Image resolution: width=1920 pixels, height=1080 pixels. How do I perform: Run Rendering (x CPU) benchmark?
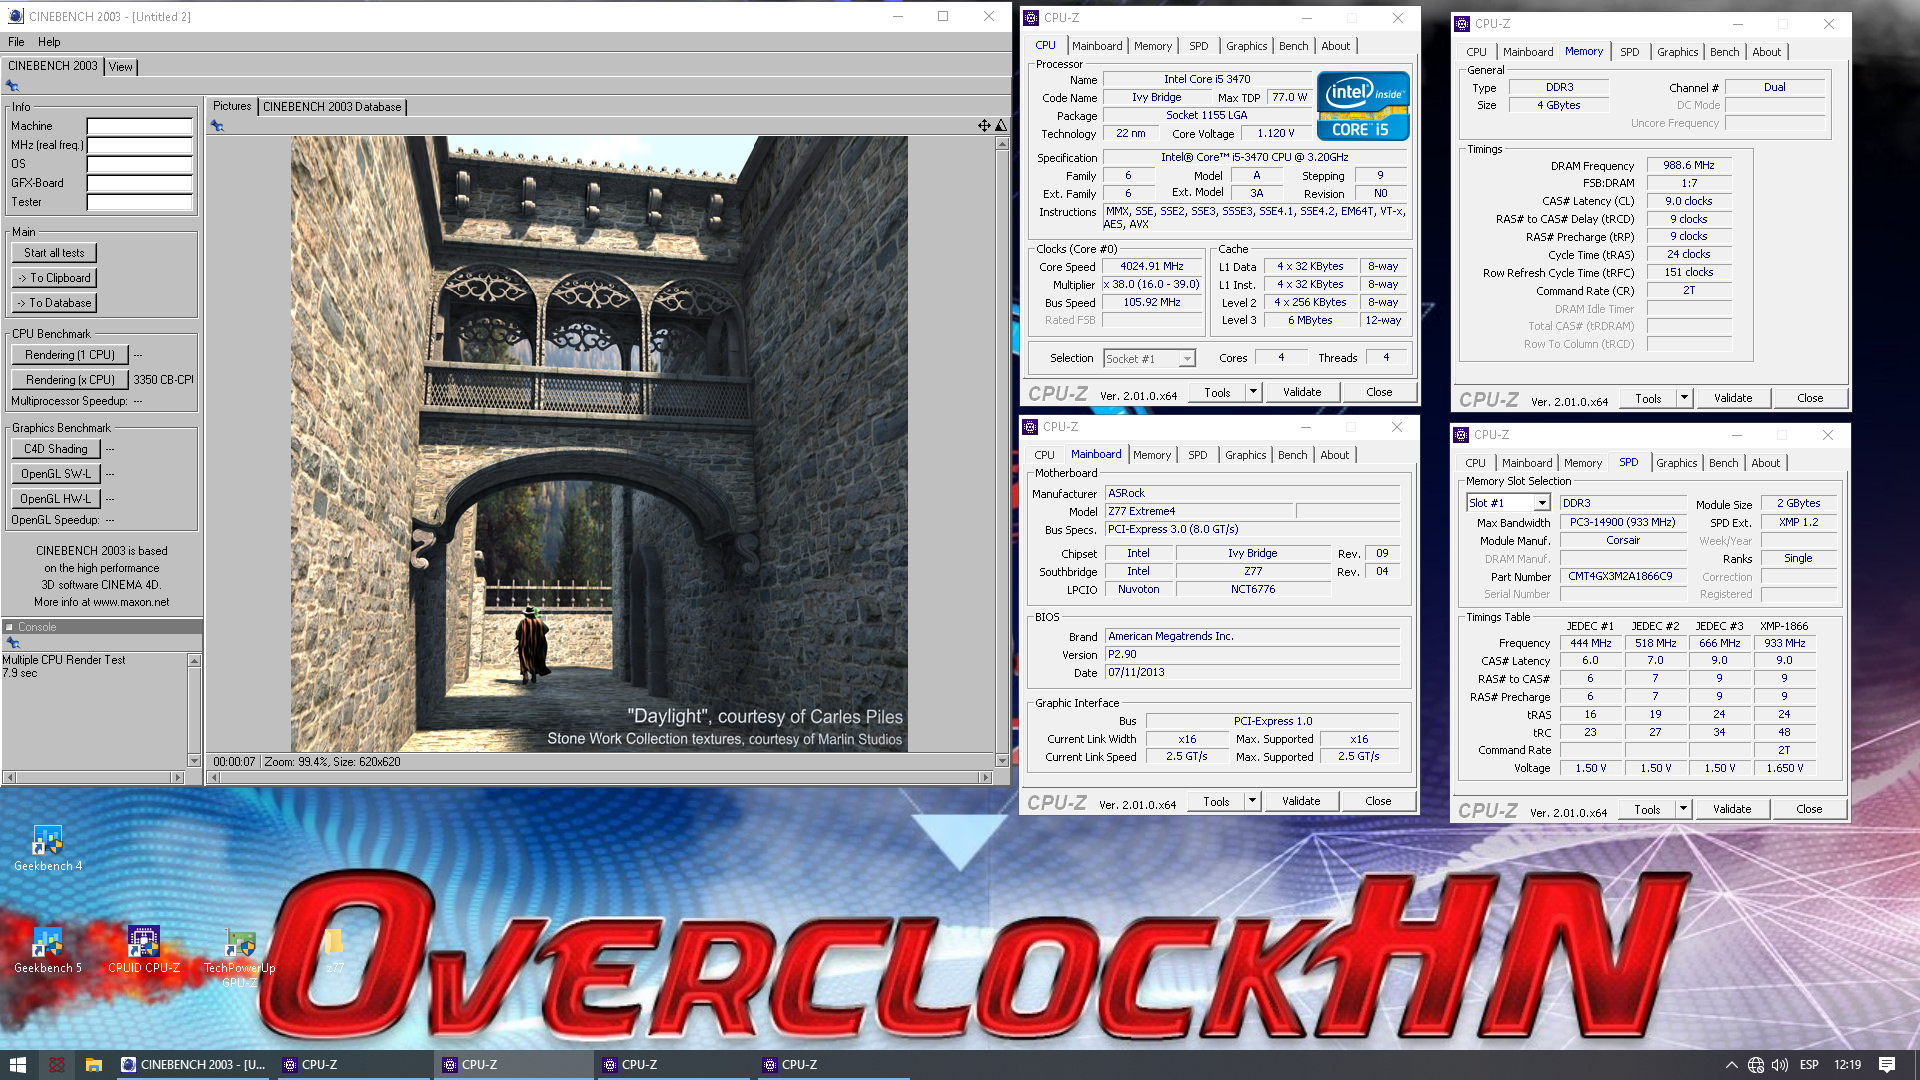pos(70,380)
